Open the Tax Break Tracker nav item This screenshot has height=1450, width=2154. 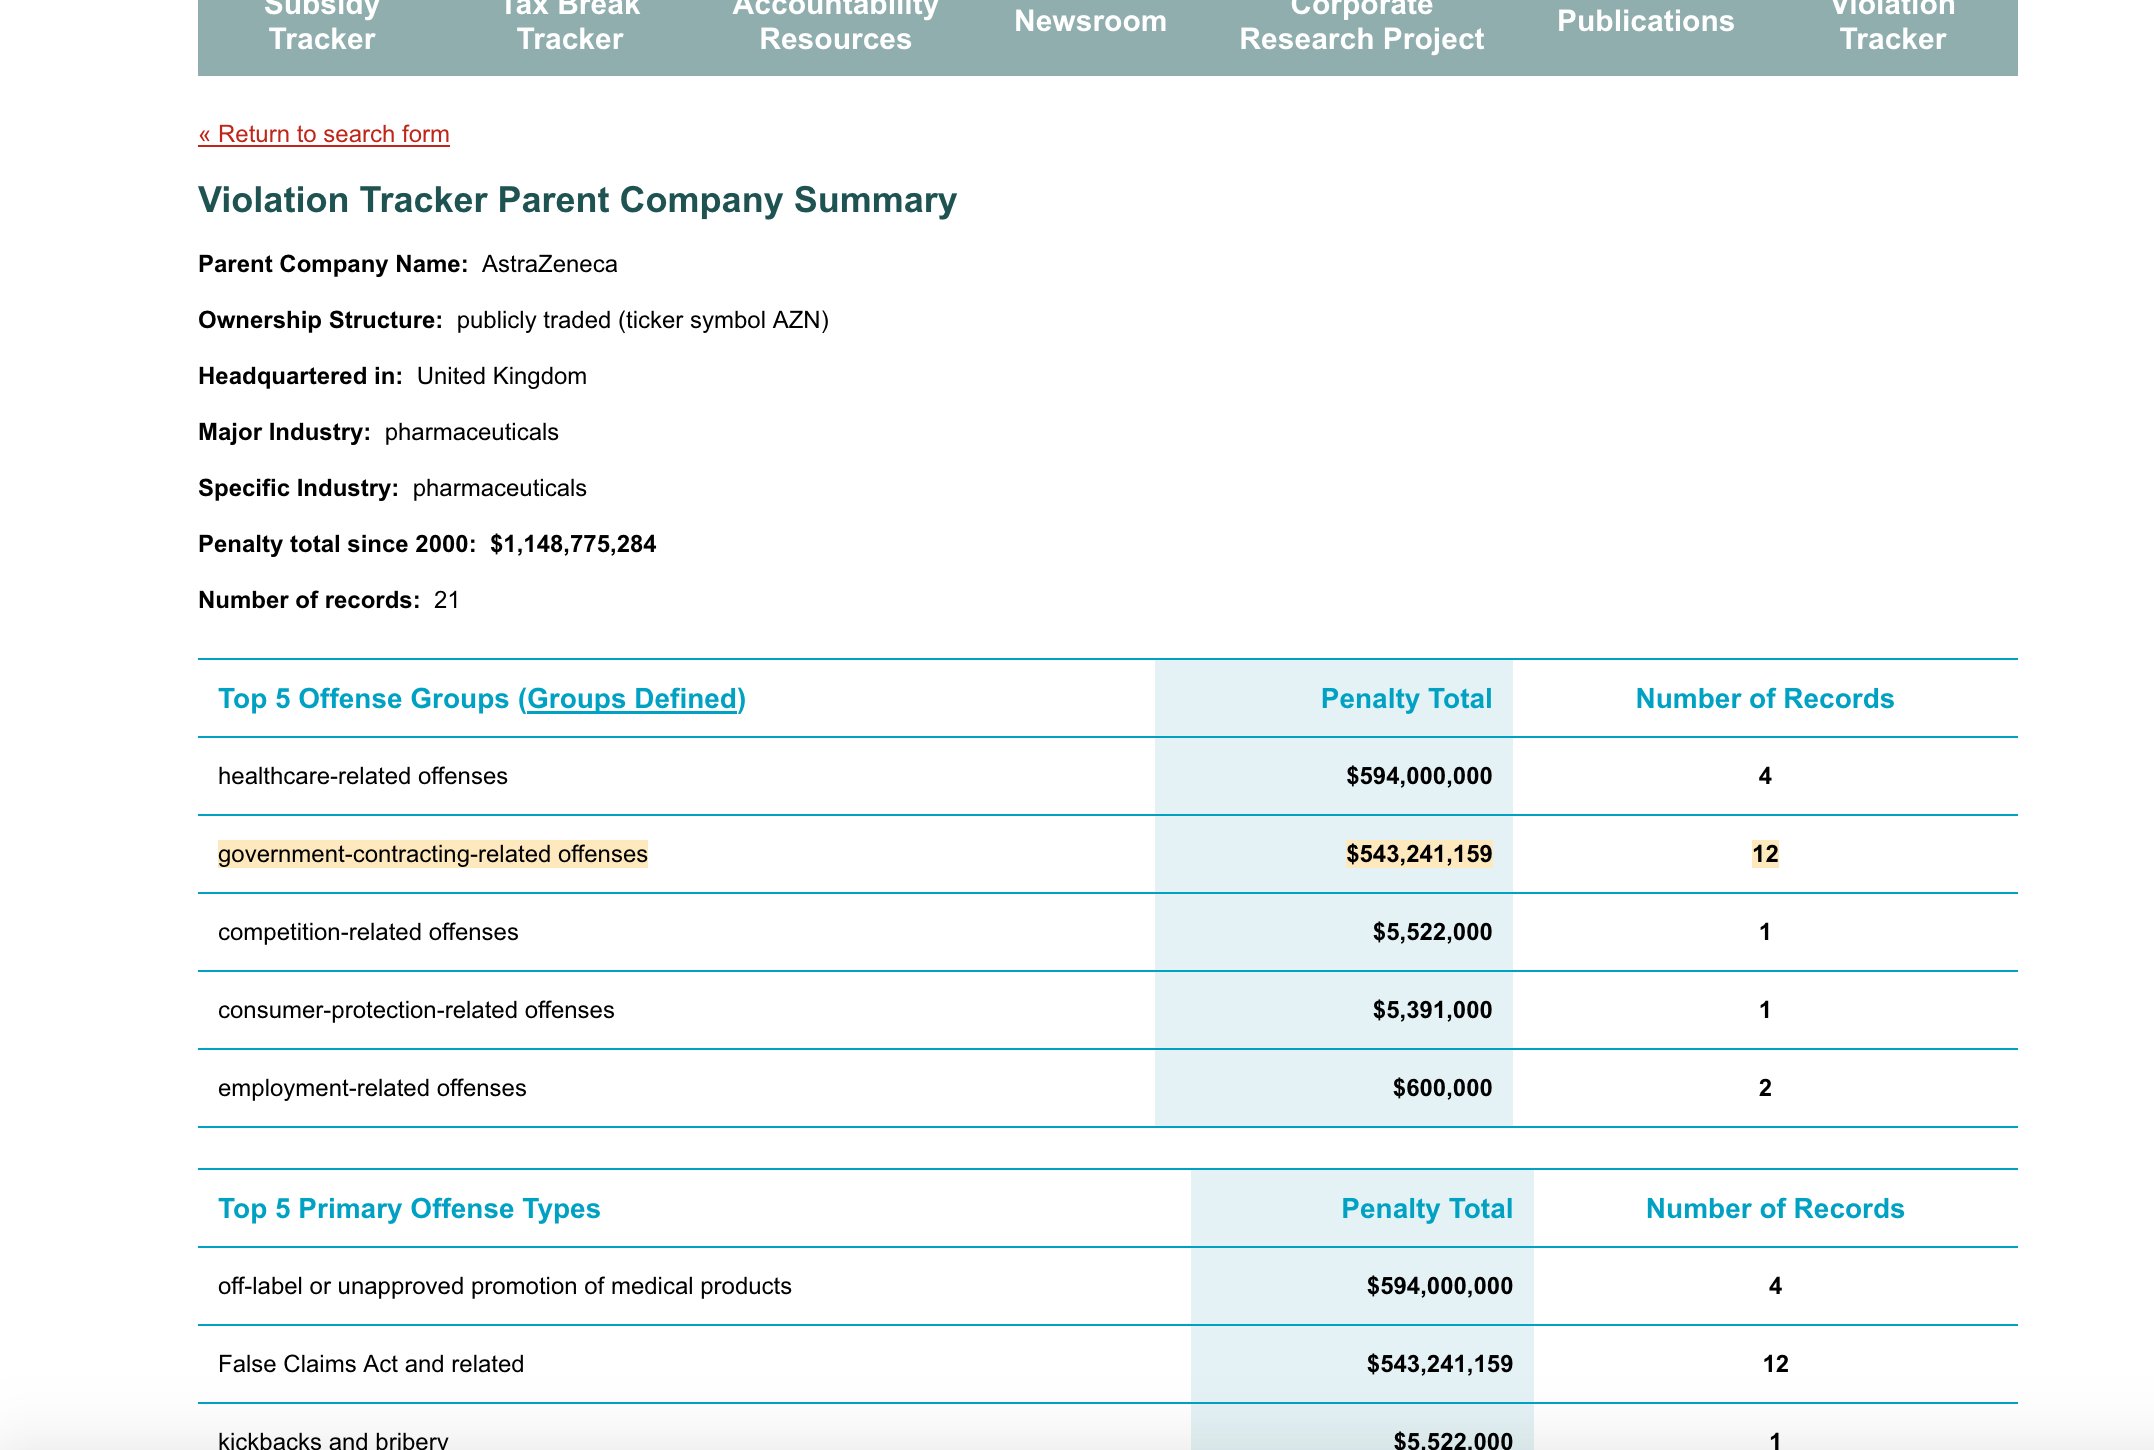tap(570, 24)
